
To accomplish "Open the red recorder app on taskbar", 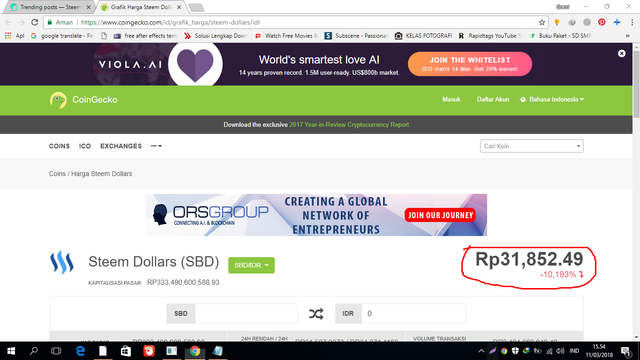I will 149,351.
